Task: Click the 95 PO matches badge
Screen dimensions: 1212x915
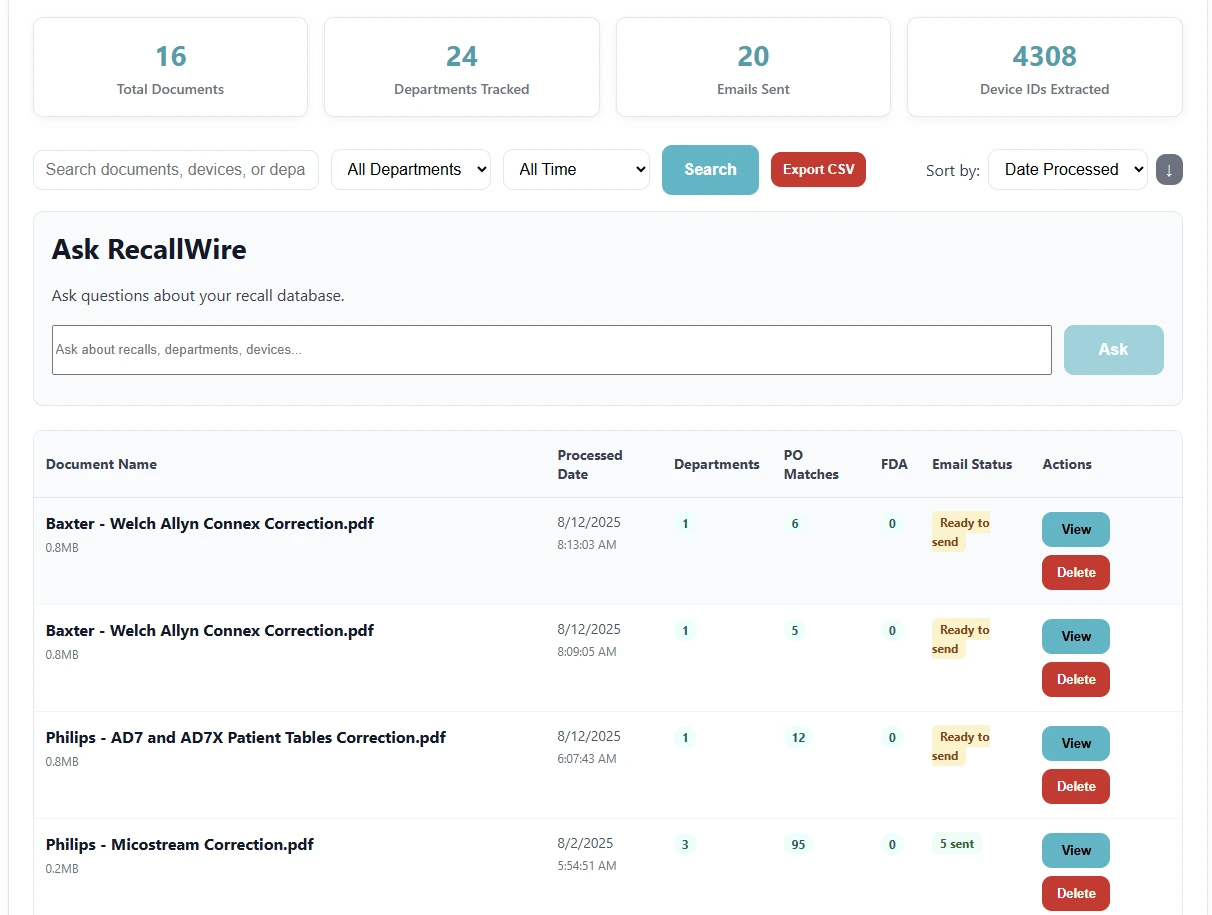Action: (798, 845)
